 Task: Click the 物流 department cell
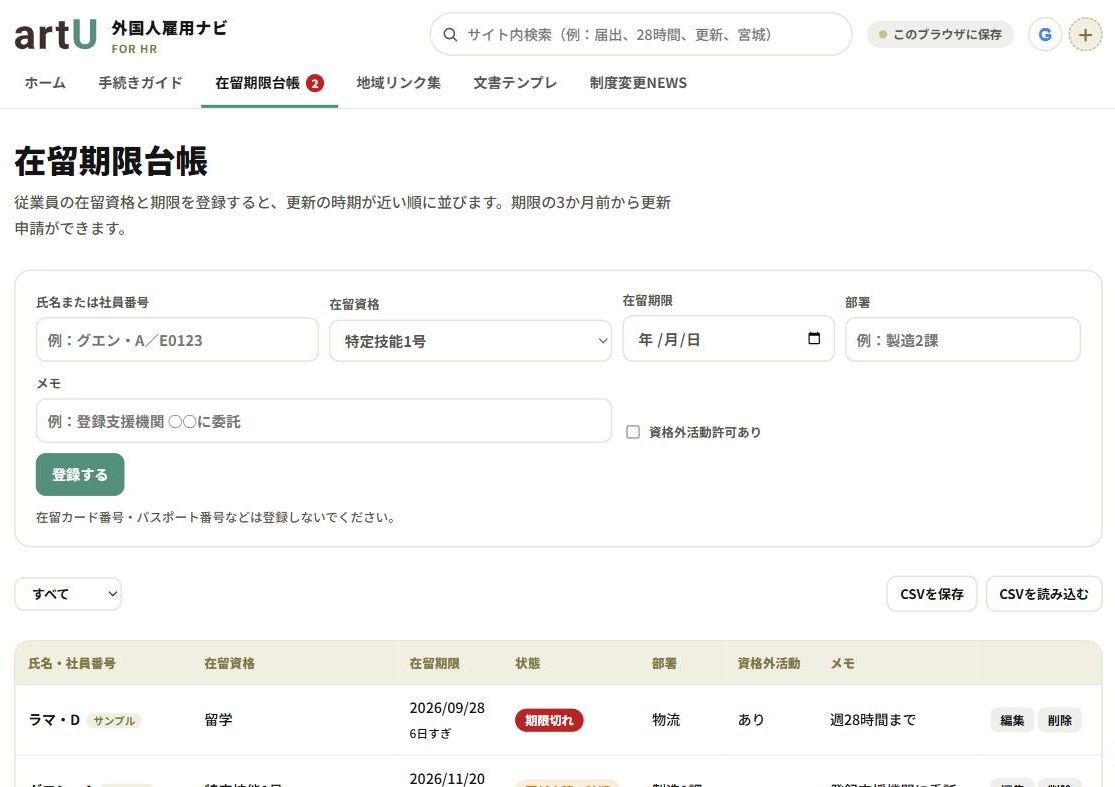pyautogui.click(x=666, y=719)
